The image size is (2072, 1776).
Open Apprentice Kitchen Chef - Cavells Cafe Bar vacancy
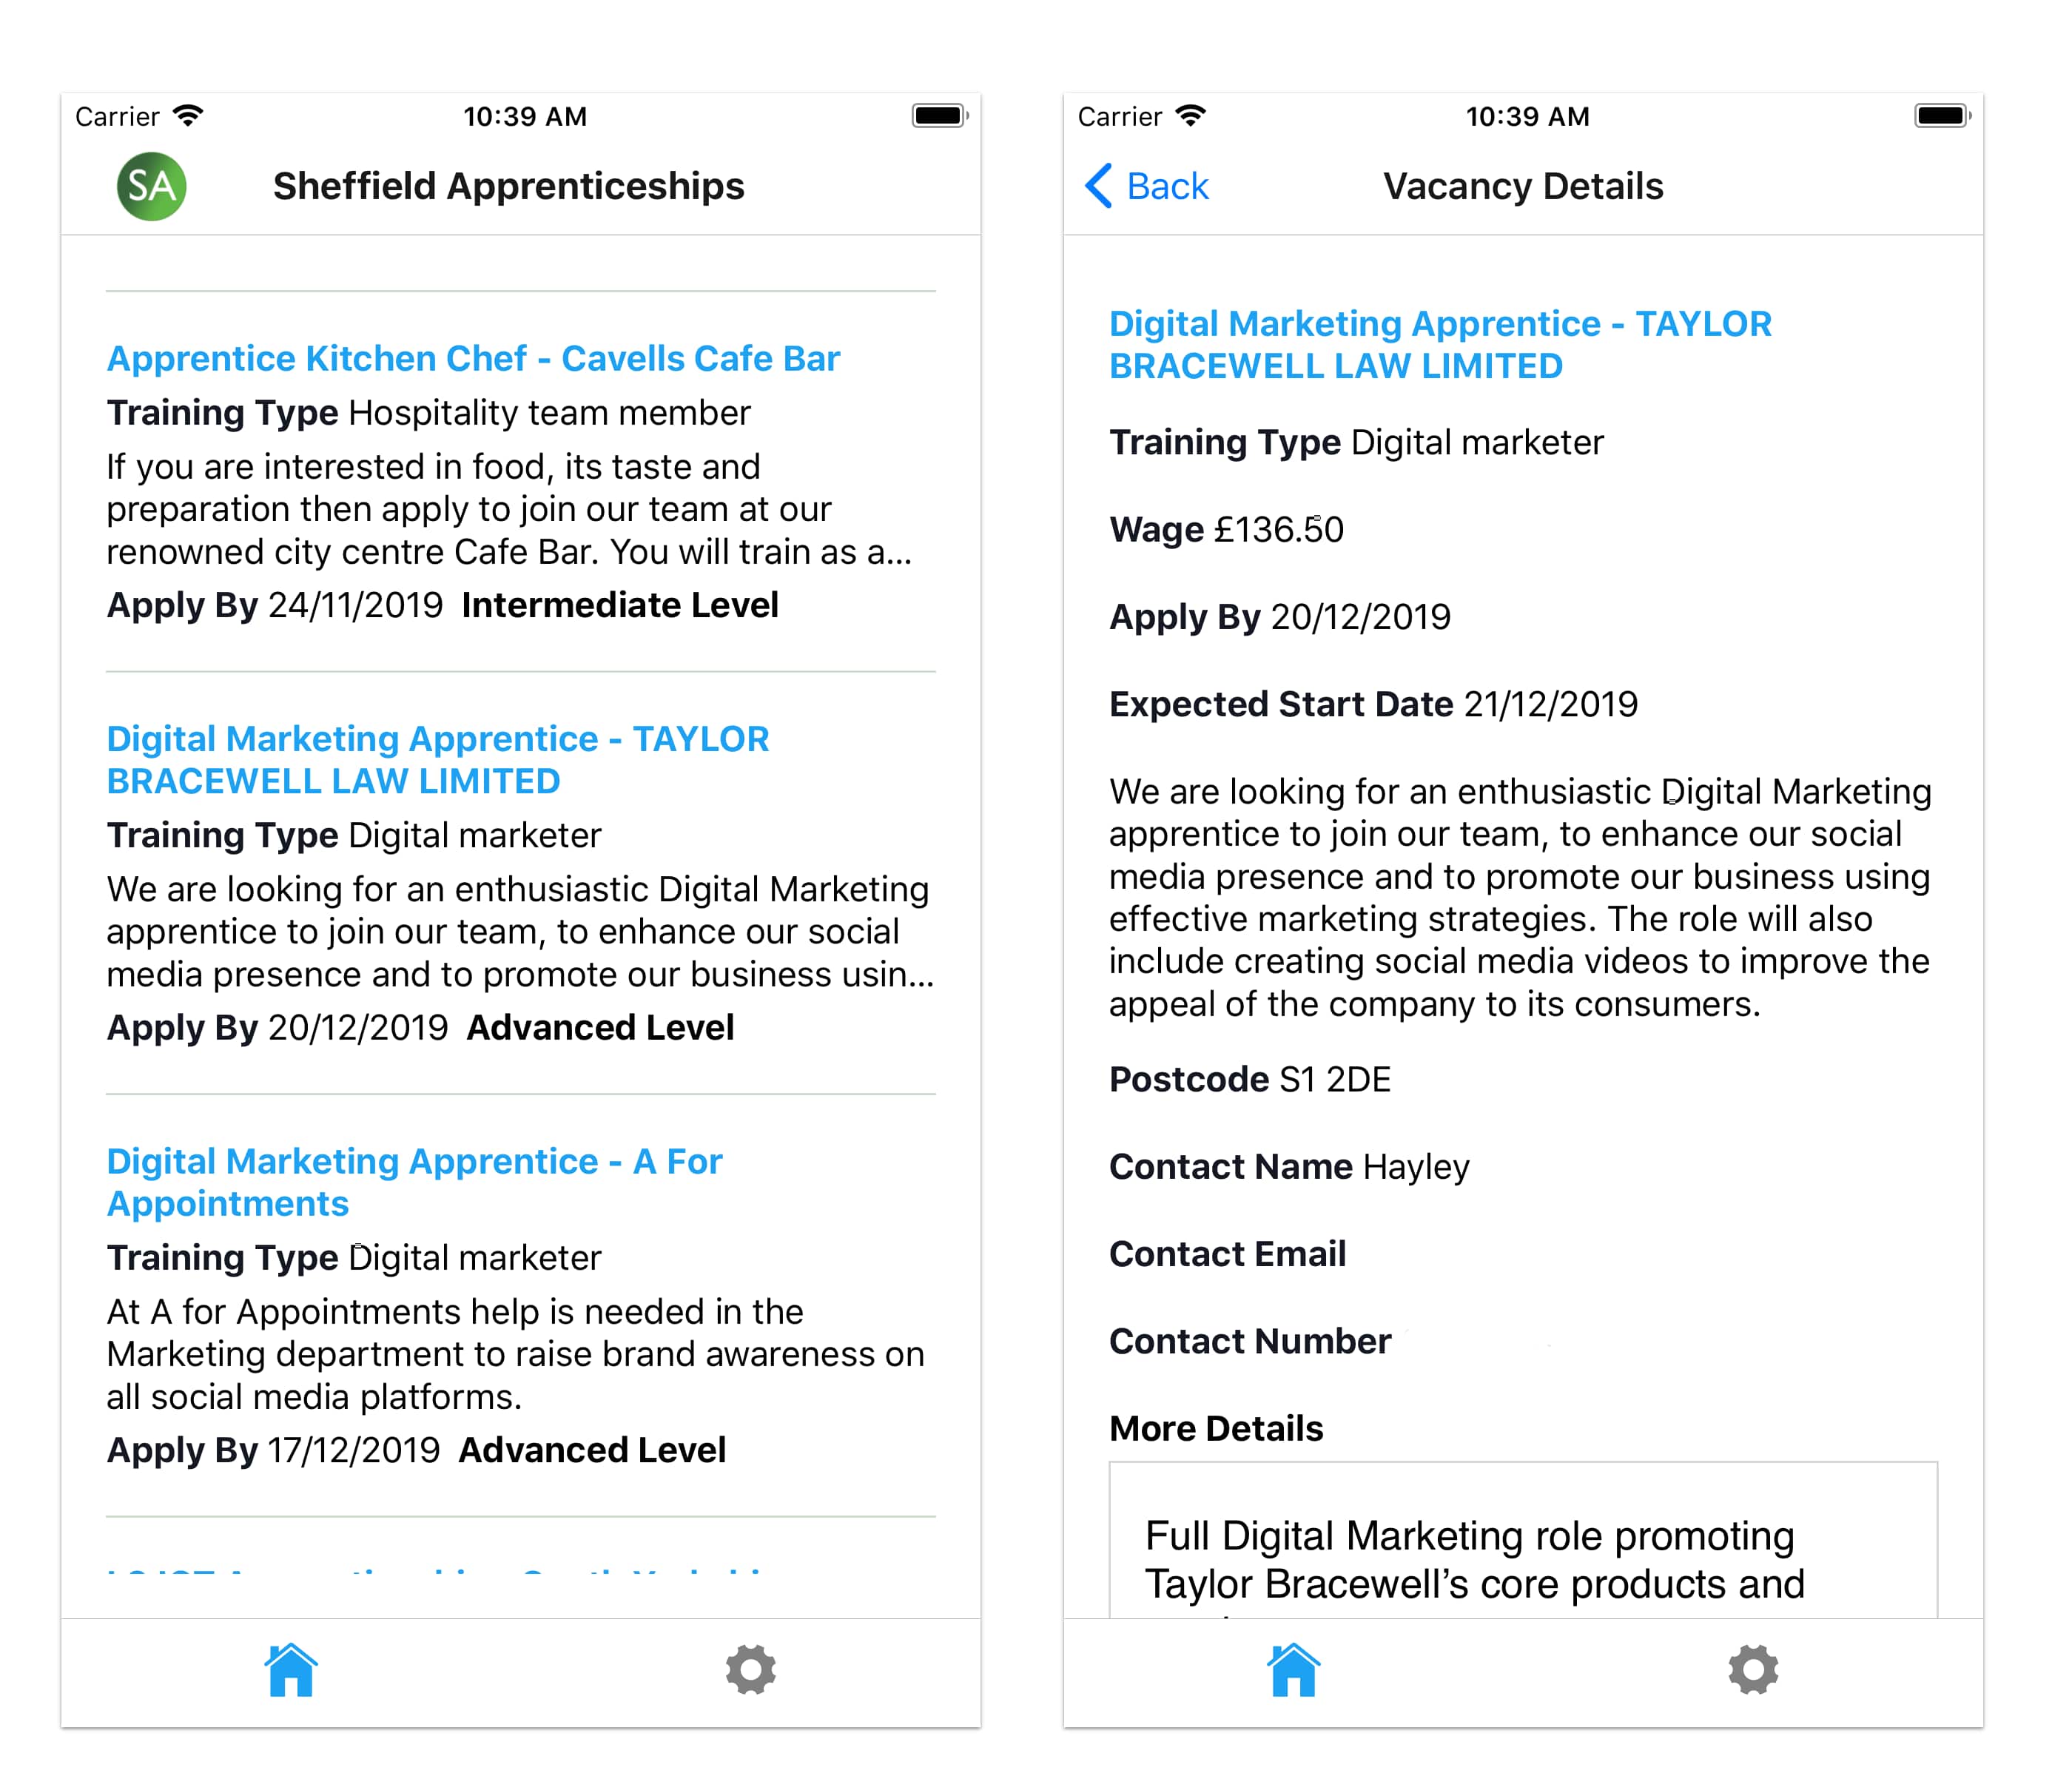pos(473,358)
